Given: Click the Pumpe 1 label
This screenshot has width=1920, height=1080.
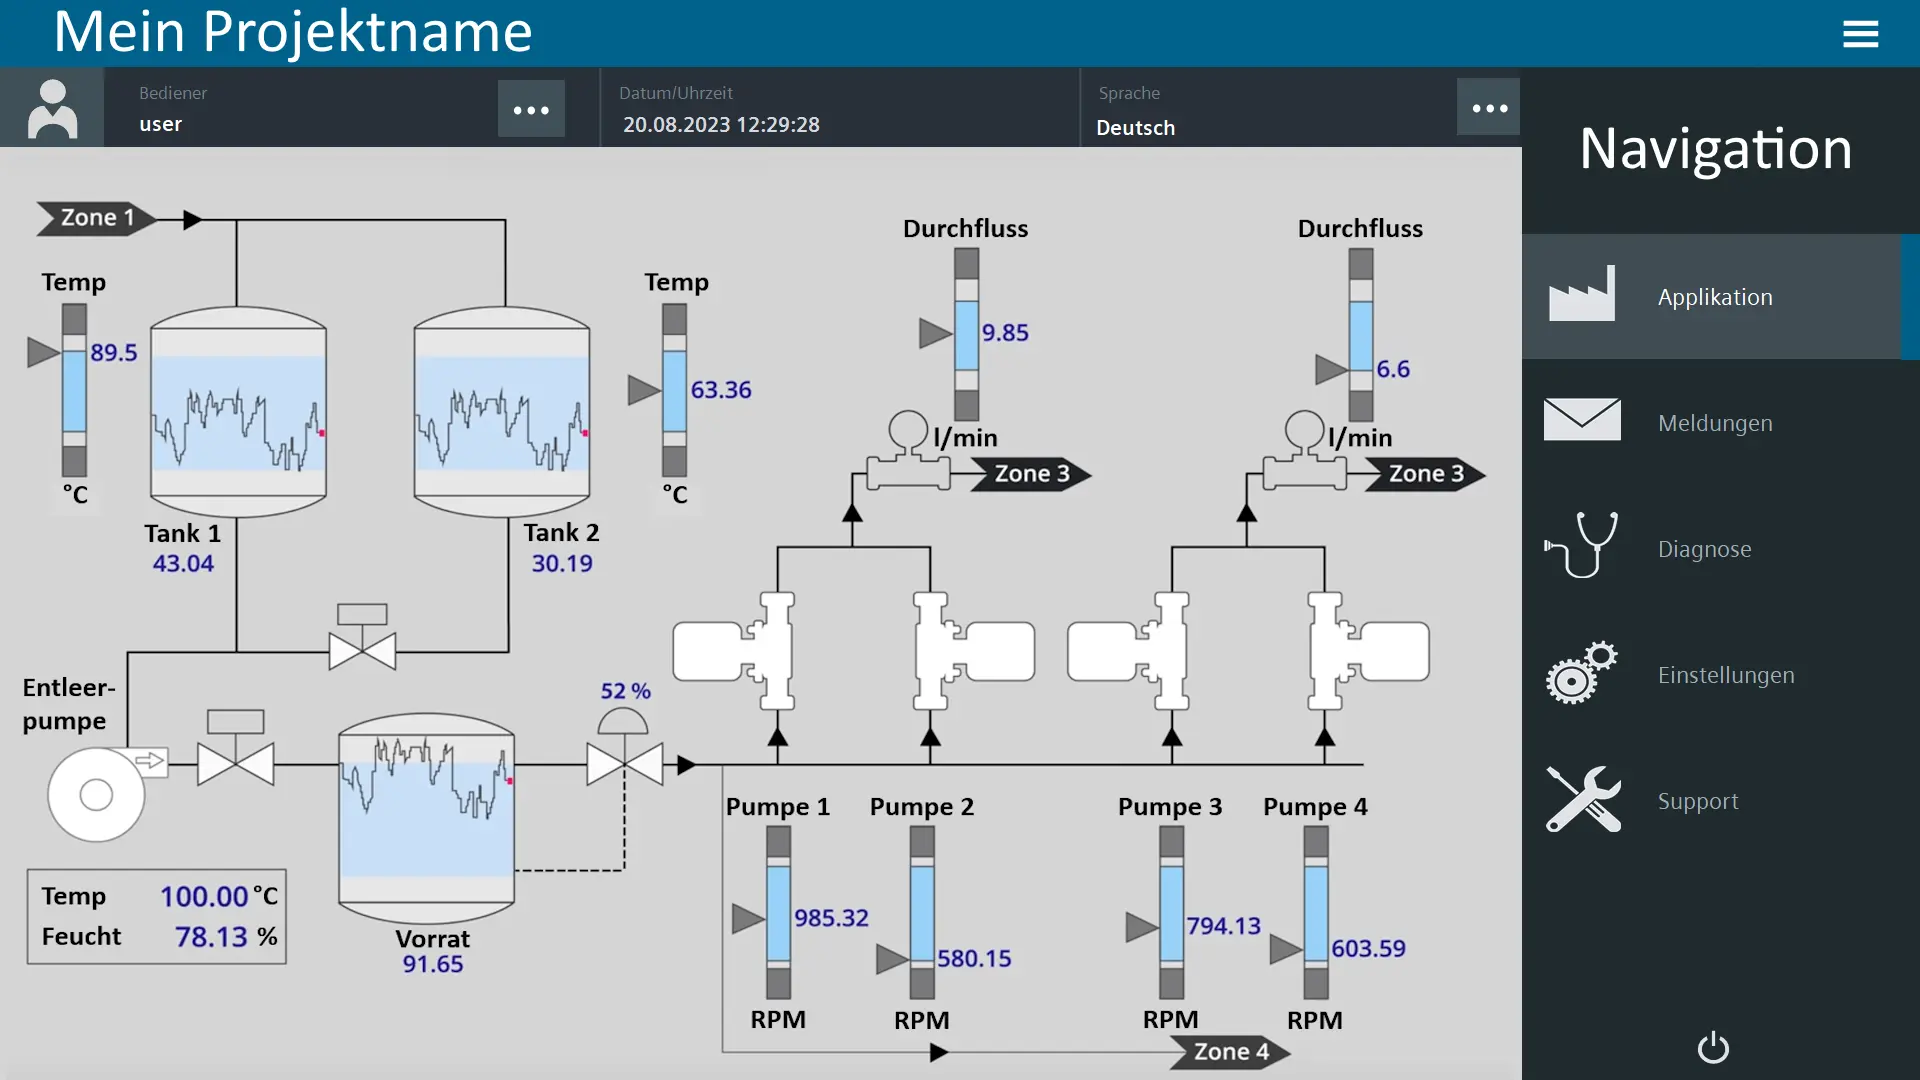Looking at the screenshot, I should coord(778,807).
